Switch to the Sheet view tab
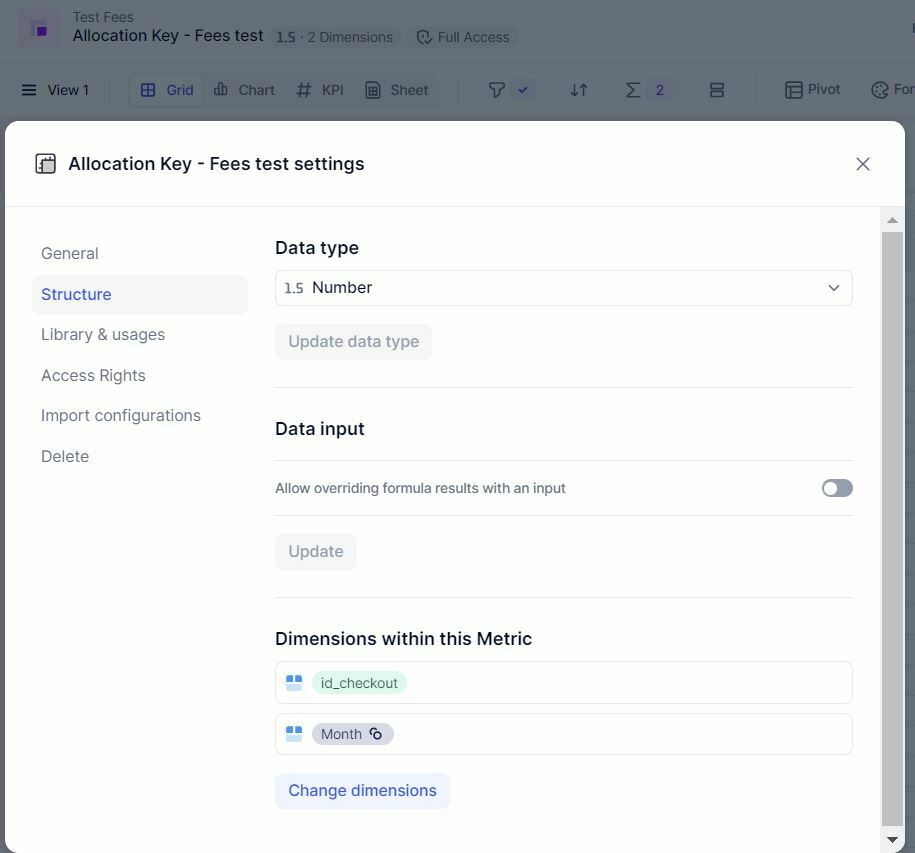This screenshot has width=915, height=853. 397,90
